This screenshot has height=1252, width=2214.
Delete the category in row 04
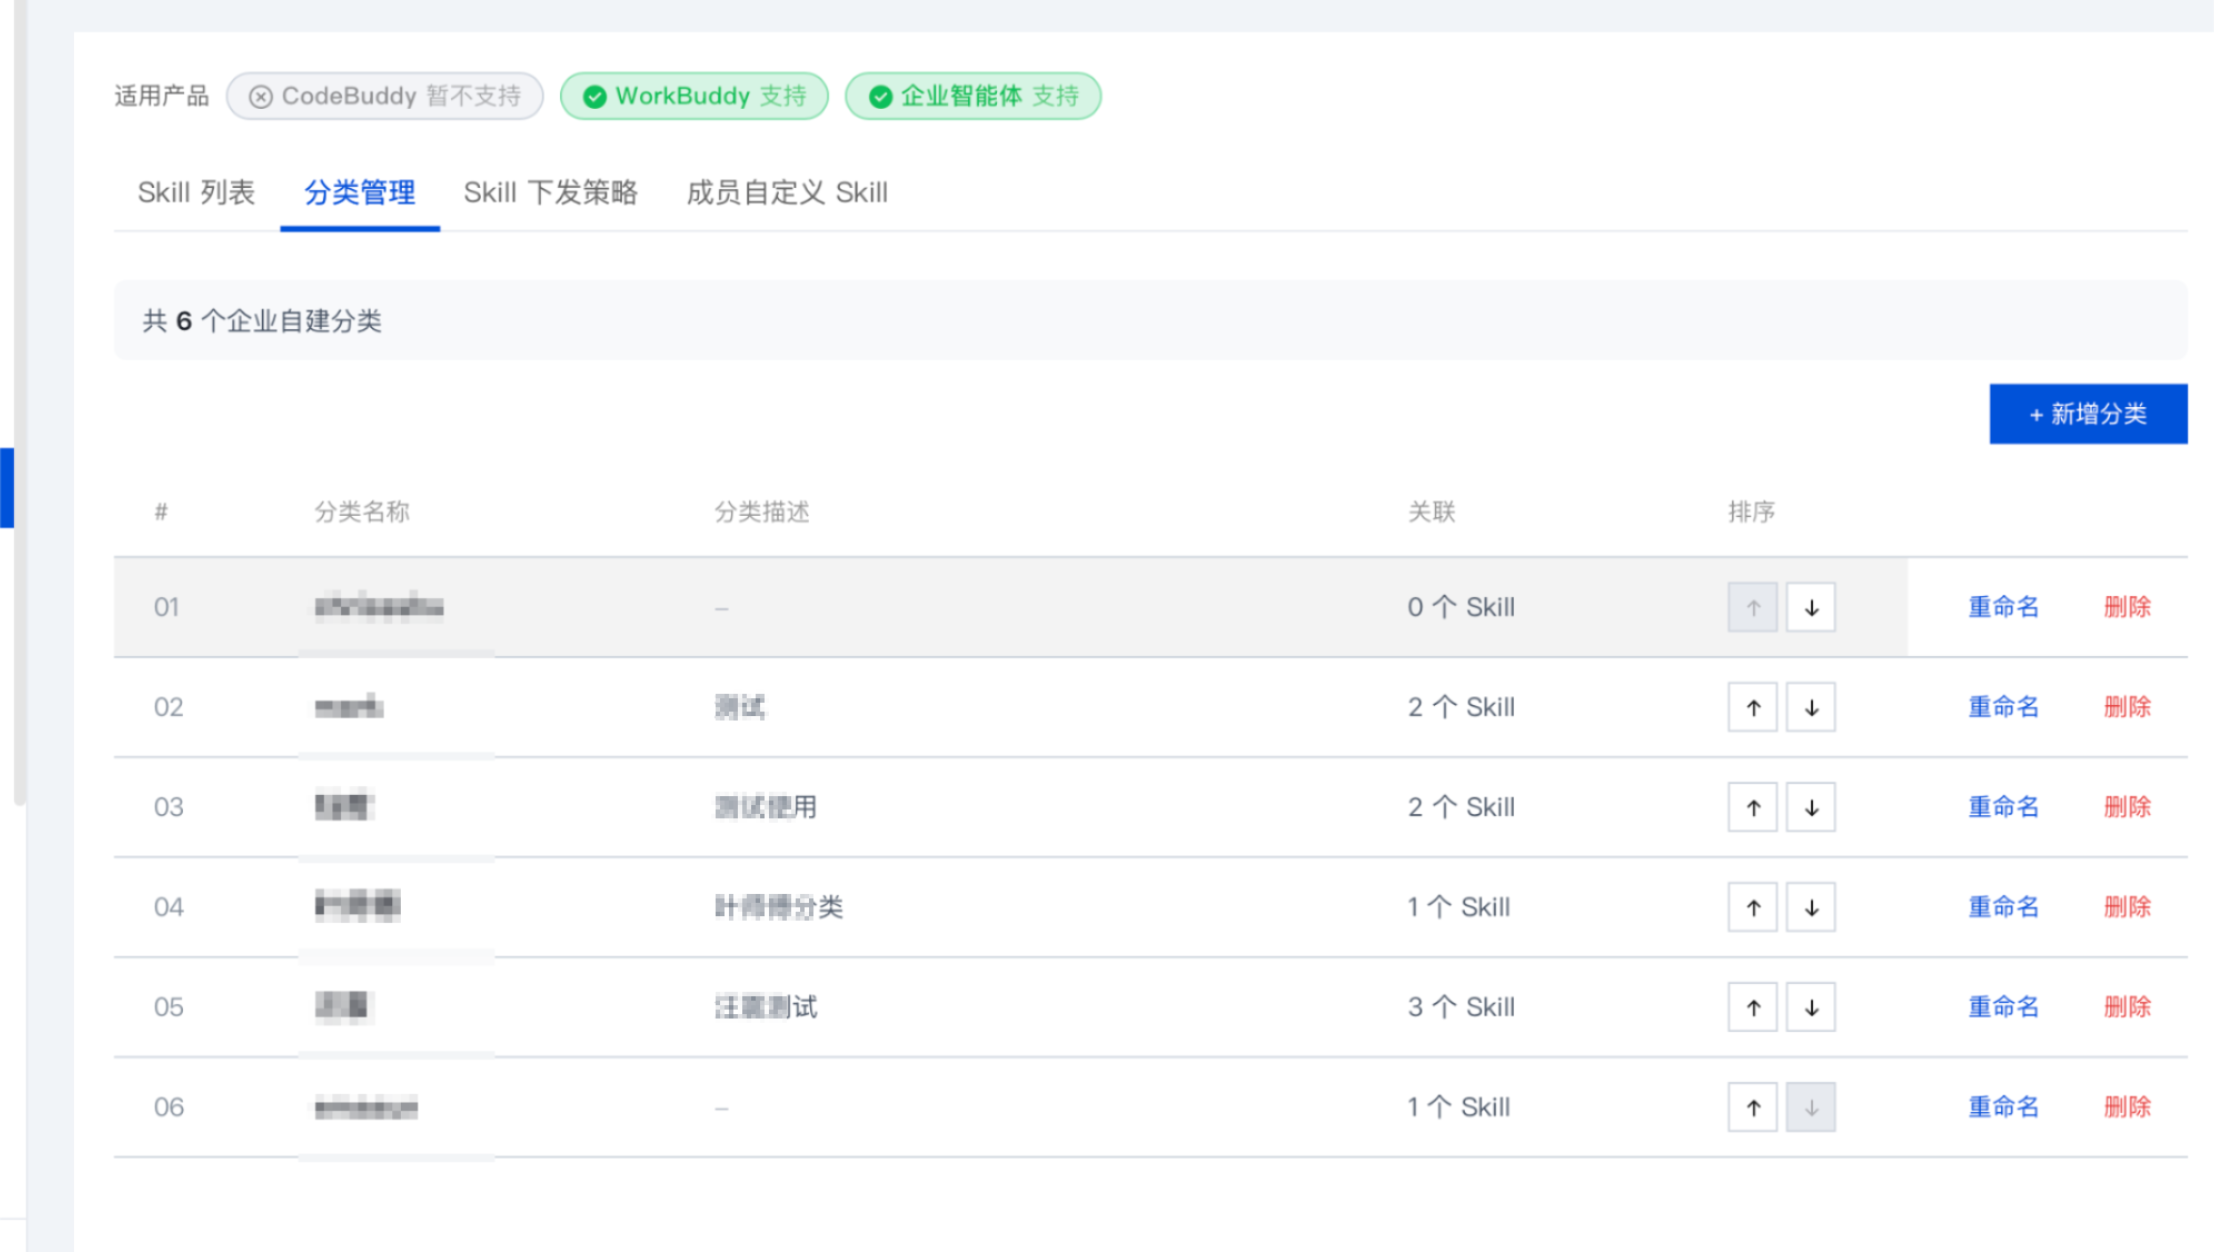point(2127,907)
